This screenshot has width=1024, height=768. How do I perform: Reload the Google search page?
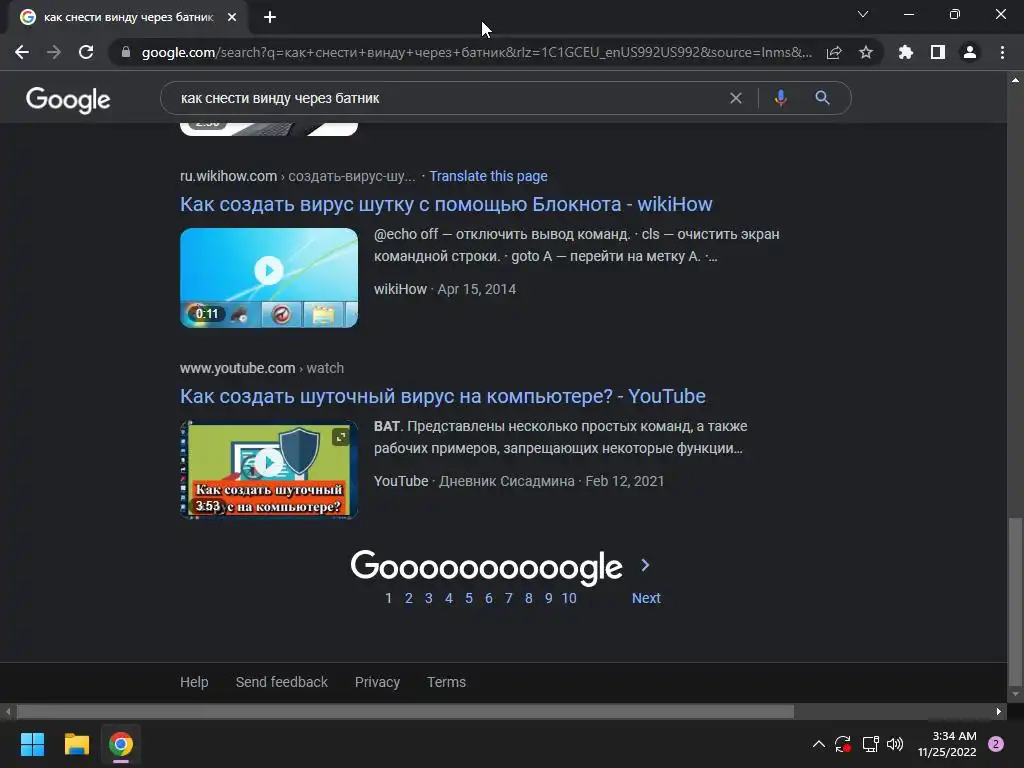(x=86, y=52)
